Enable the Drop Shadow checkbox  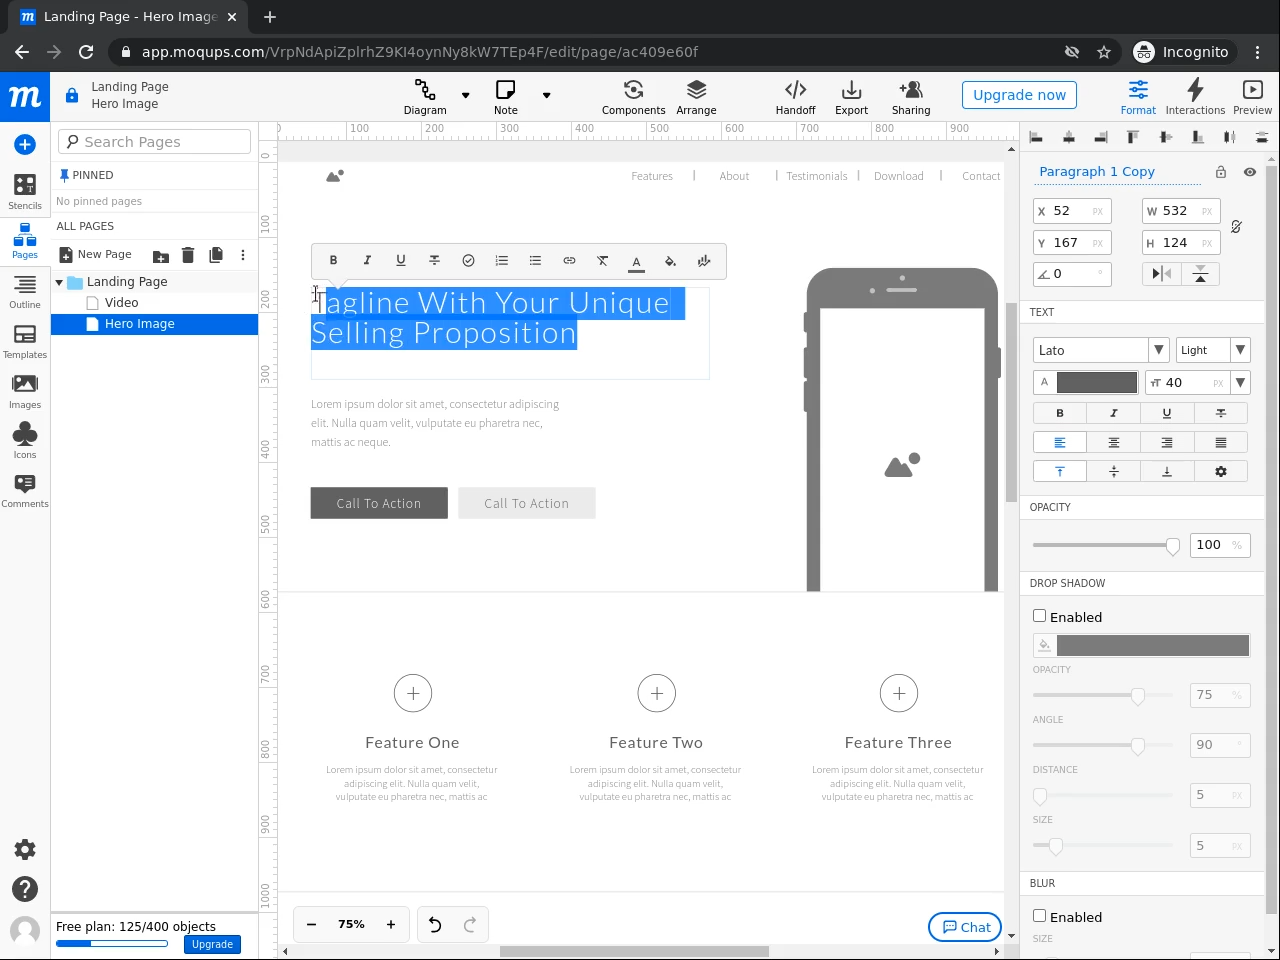click(1039, 616)
